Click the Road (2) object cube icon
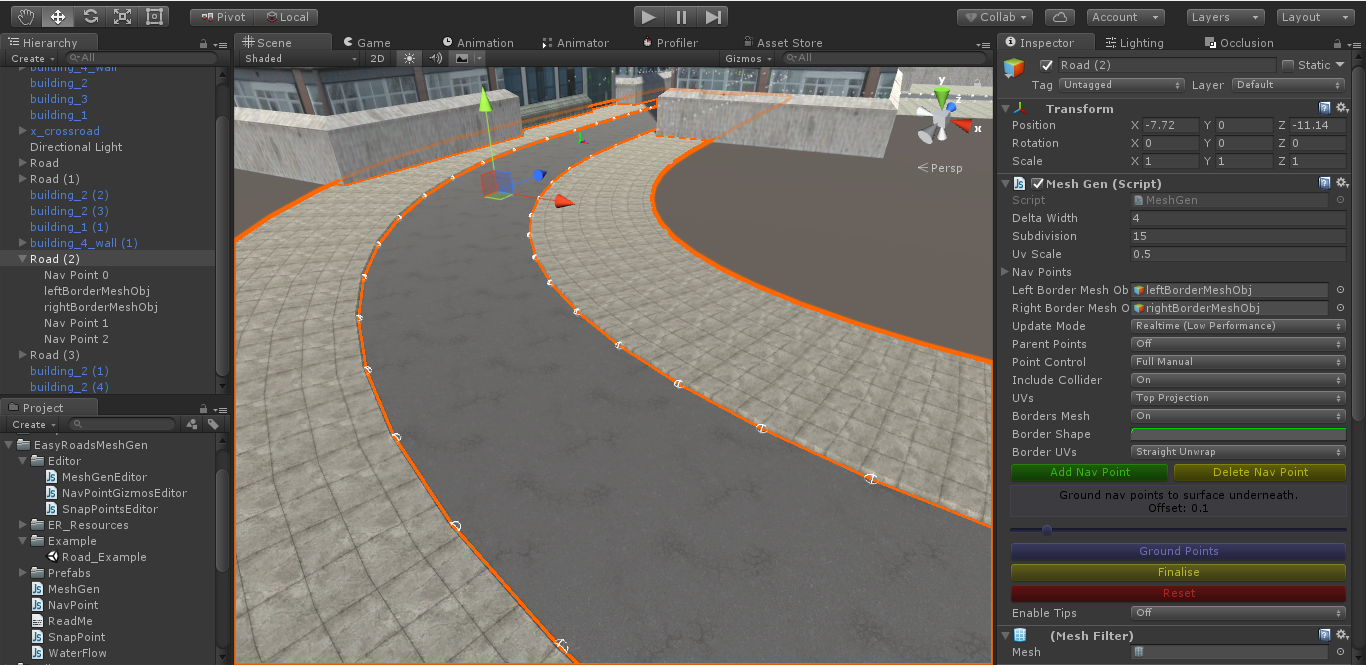1366x665 pixels. click(x=1014, y=68)
